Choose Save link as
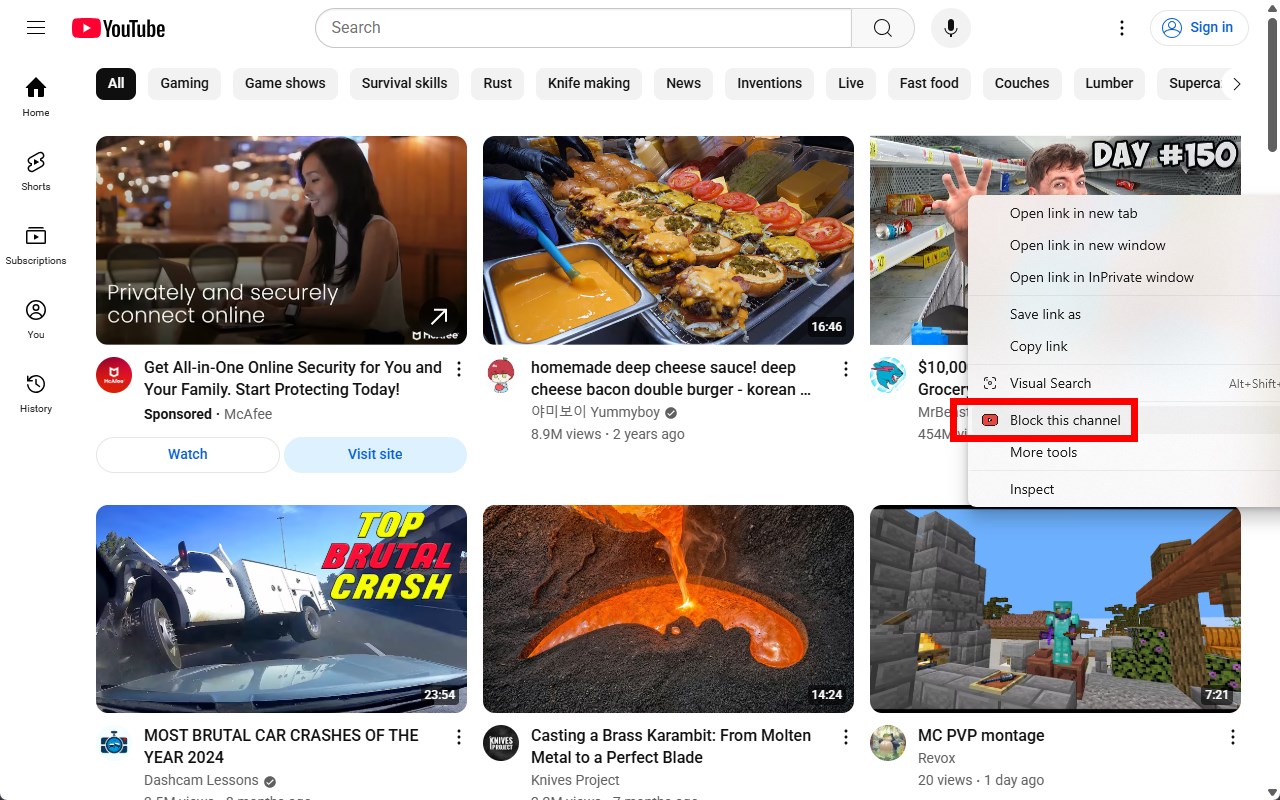 coord(1124,314)
